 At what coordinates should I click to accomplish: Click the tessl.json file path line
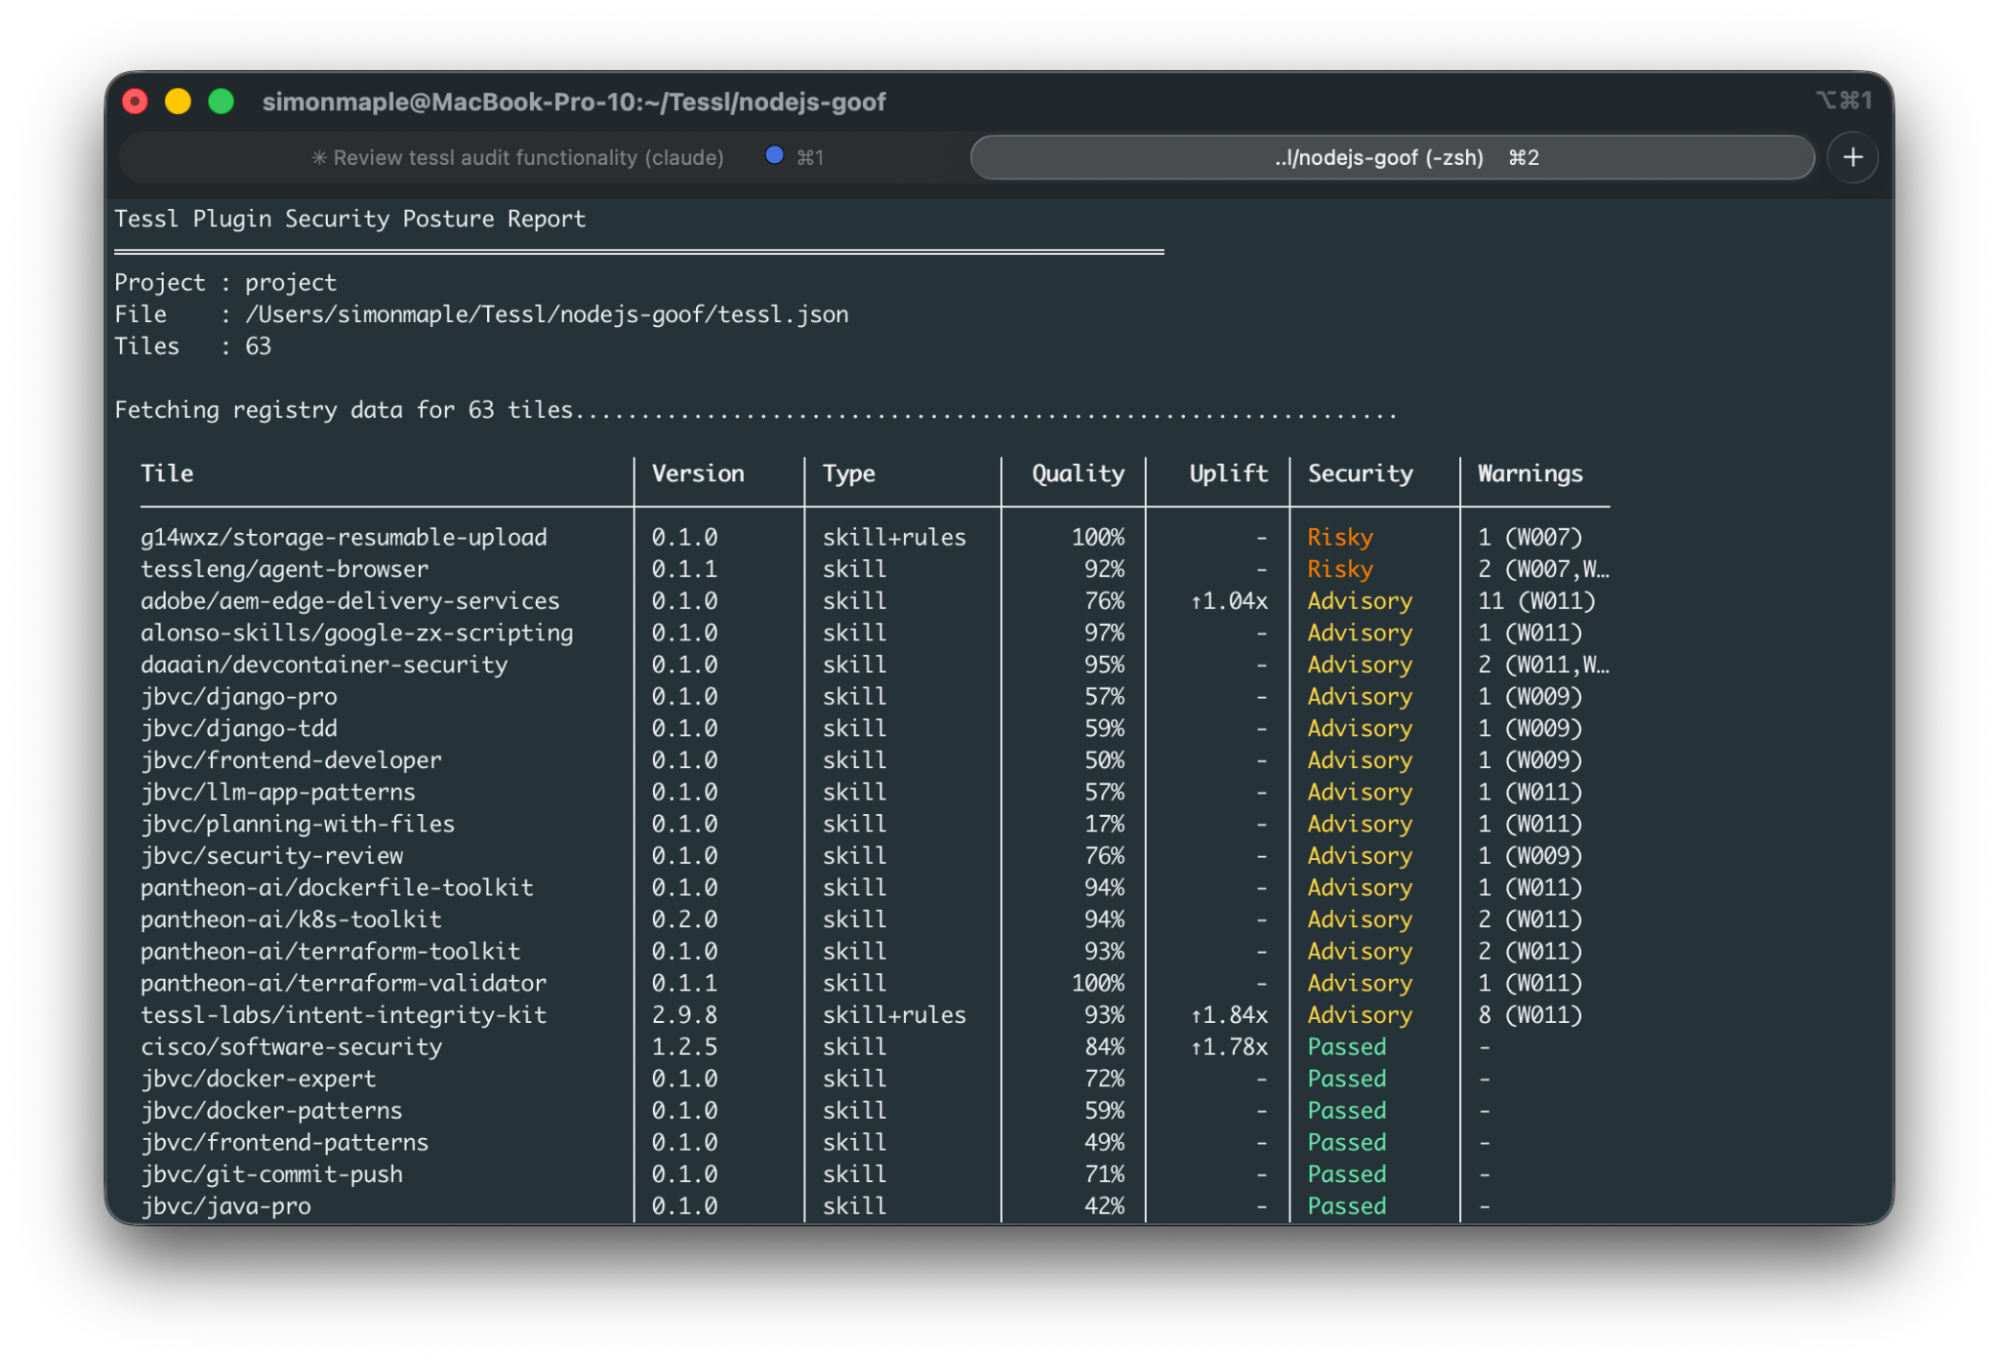[x=481, y=315]
